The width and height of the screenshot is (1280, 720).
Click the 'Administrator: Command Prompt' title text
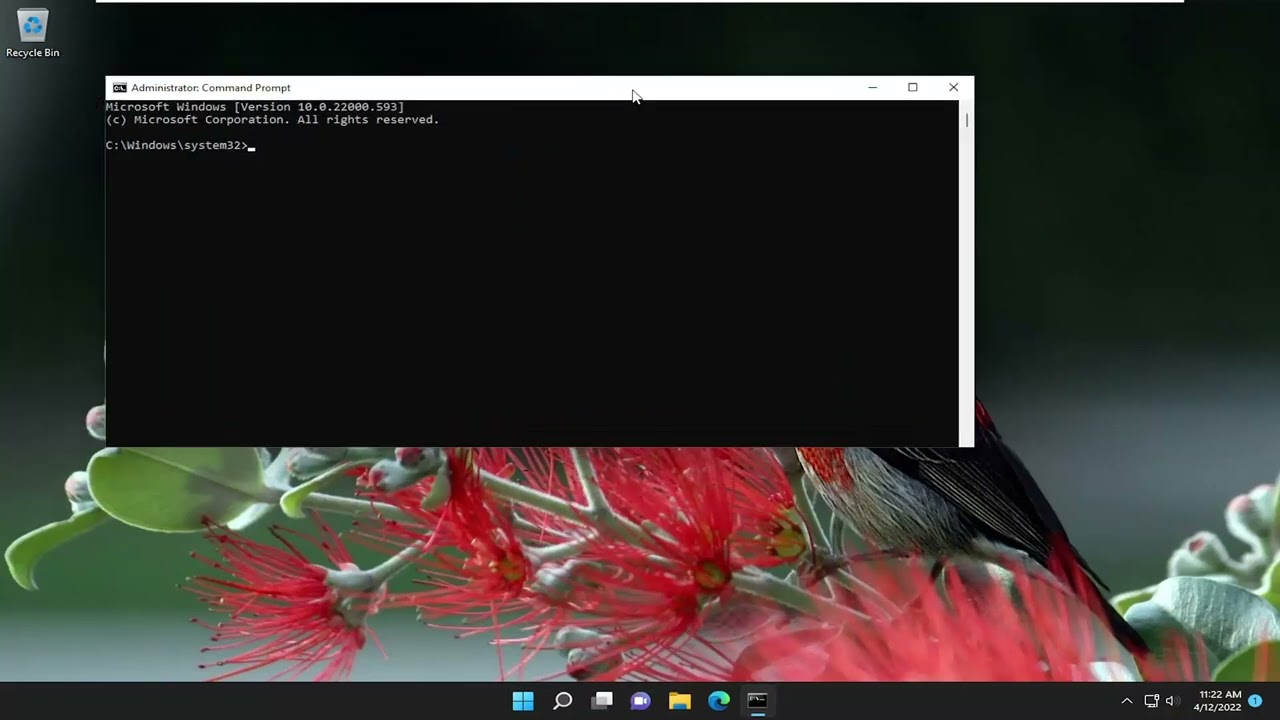(211, 88)
